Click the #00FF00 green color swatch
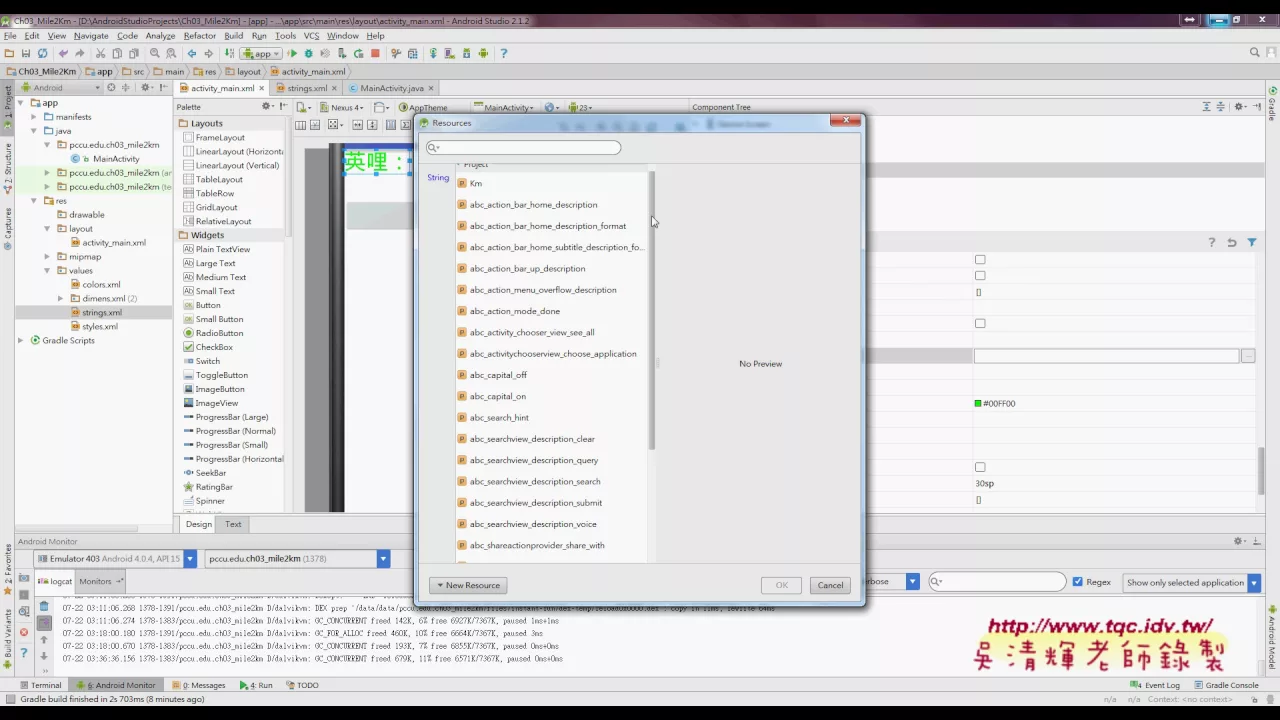This screenshot has height=720, width=1280. (978, 404)
